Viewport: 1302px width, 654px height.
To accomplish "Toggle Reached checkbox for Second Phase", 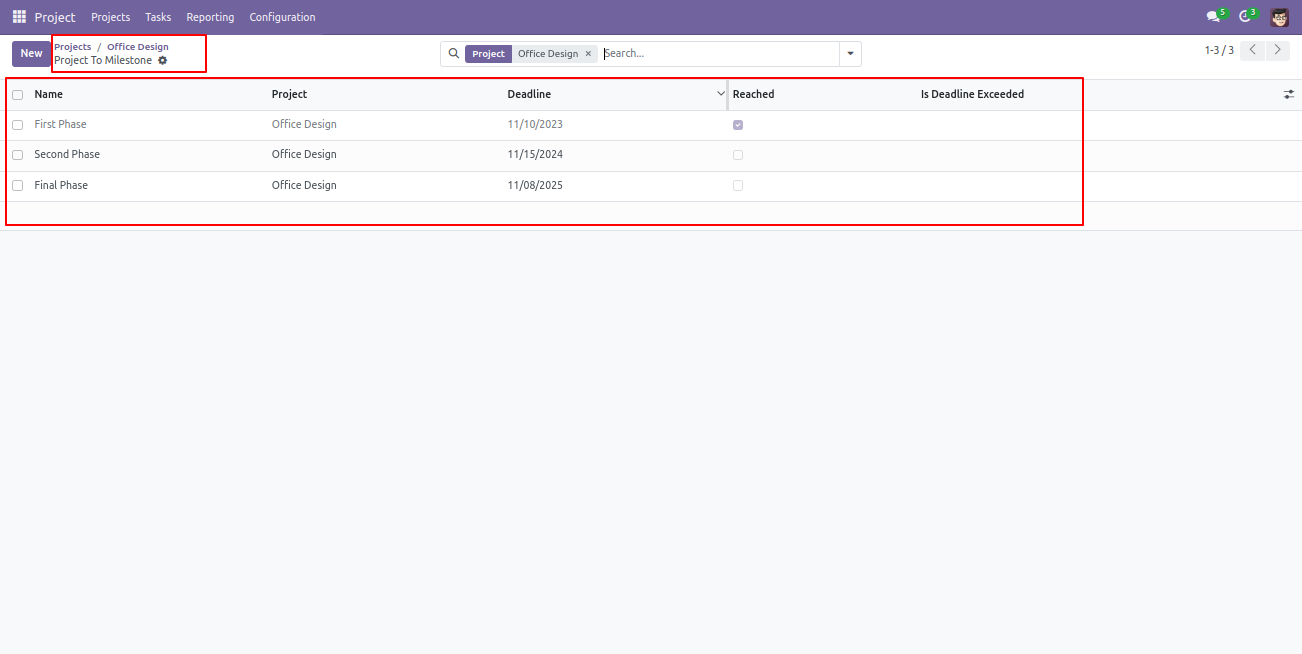I will [x=738, y=155].
